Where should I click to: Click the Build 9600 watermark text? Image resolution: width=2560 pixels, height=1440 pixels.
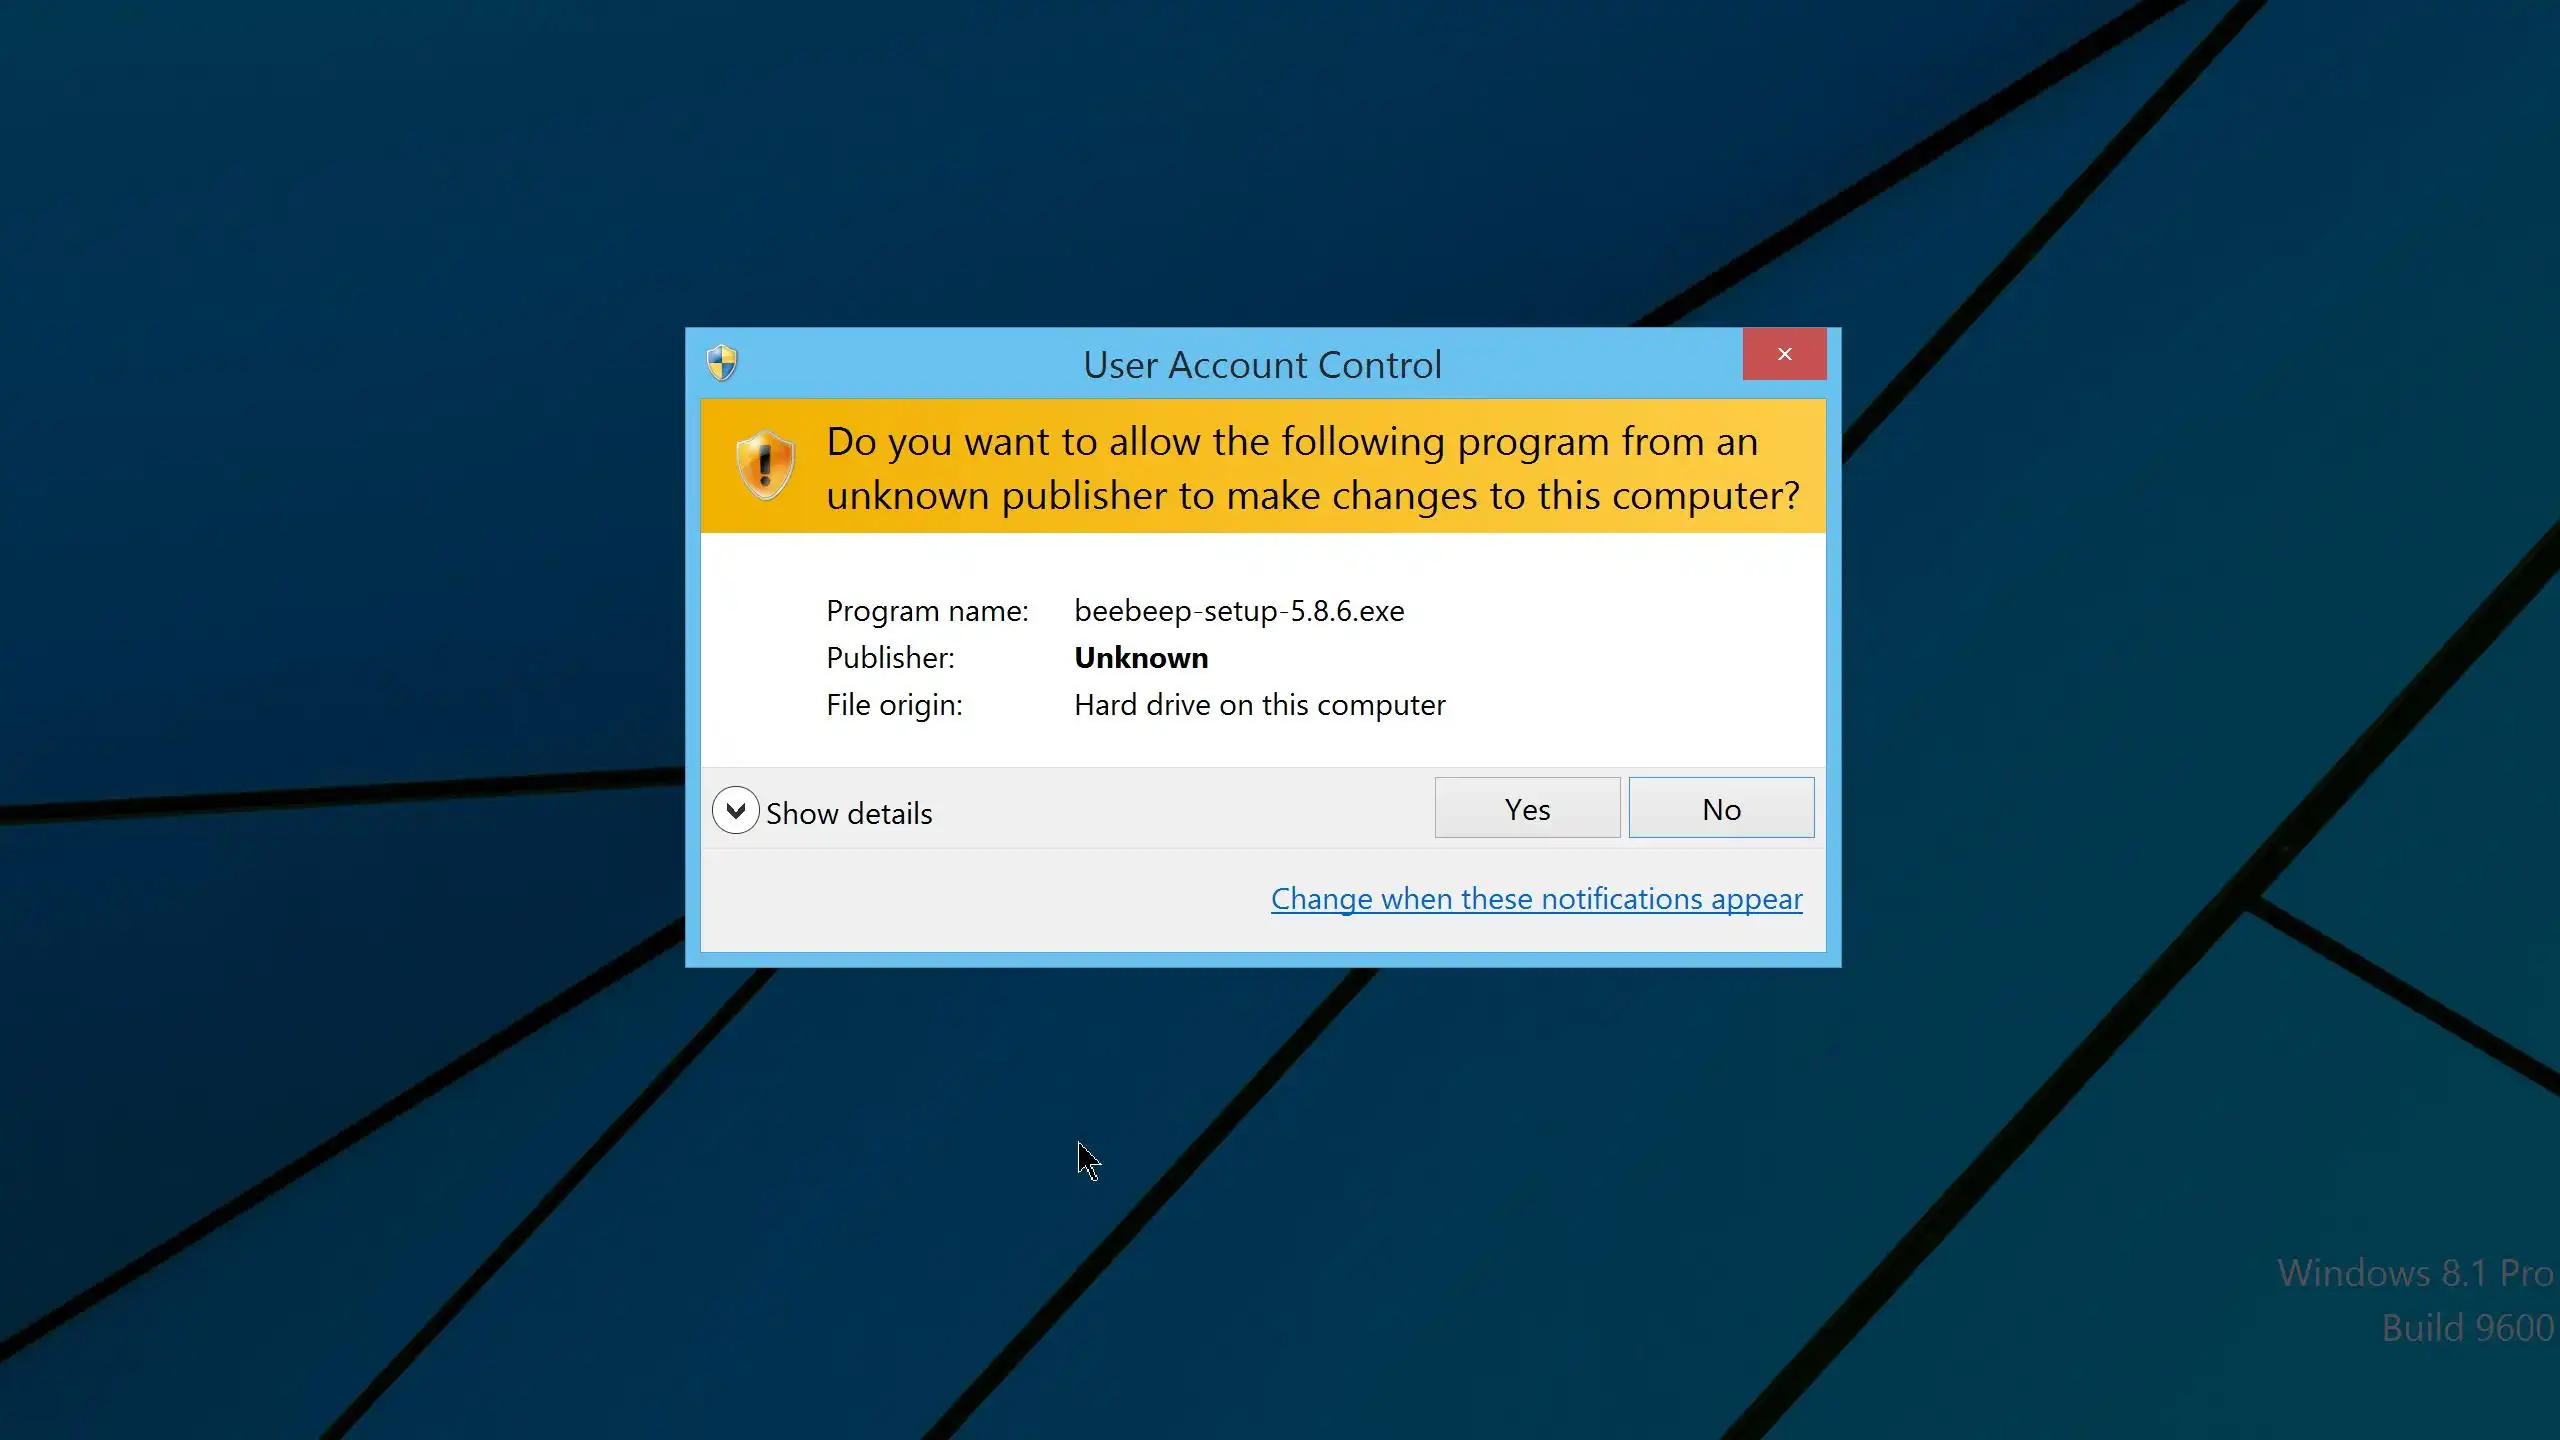[2467, 1328]
